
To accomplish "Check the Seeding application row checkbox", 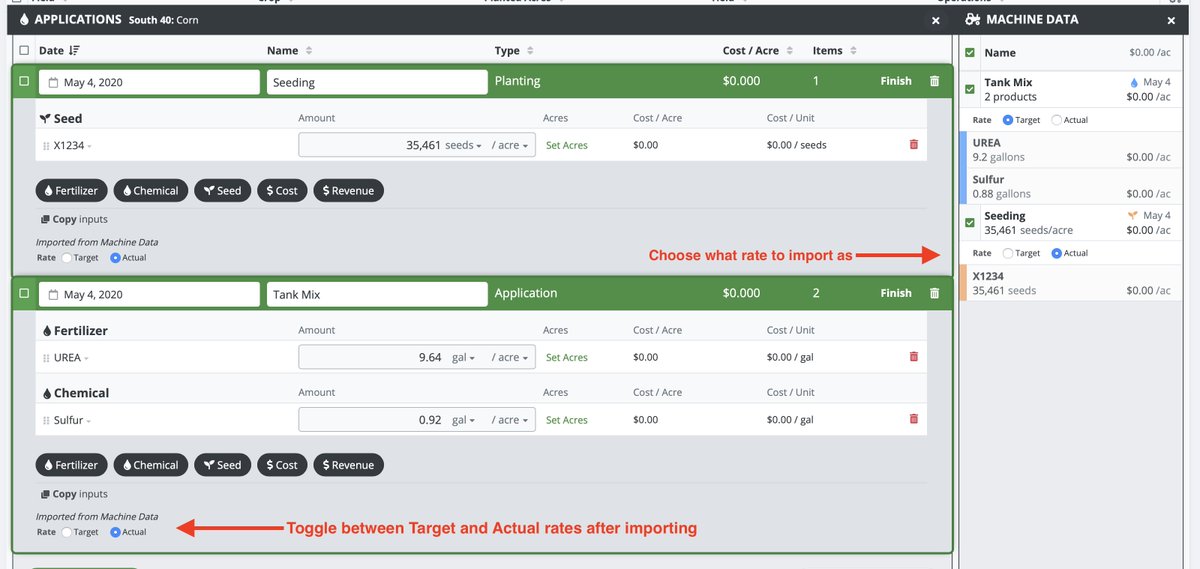I will click(24, 81).
